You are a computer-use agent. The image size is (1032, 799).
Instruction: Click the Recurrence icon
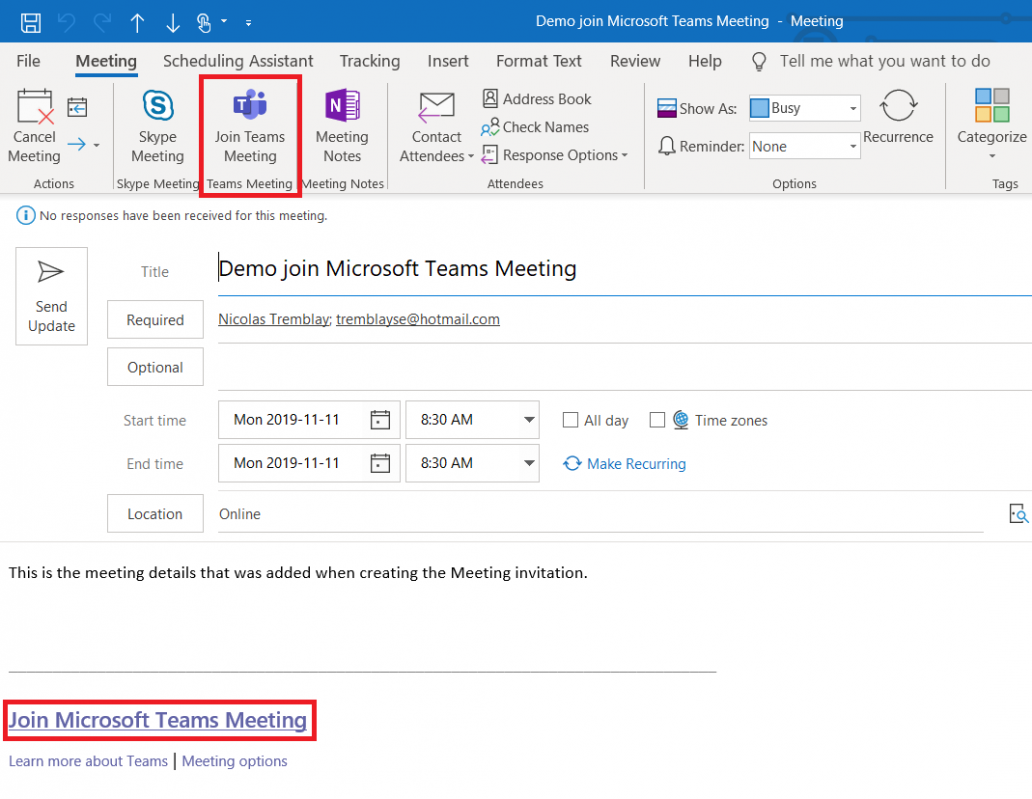point(898,105)
